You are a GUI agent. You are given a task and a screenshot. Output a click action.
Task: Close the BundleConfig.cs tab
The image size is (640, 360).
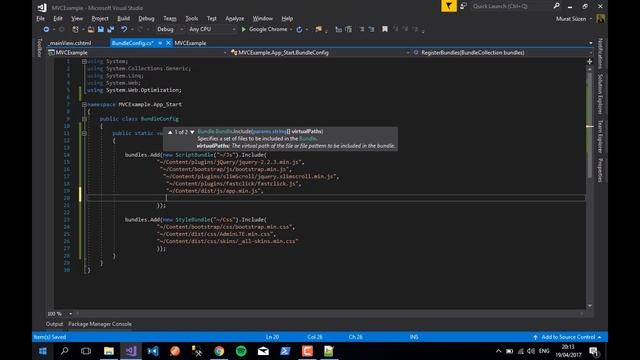point(168,43)
